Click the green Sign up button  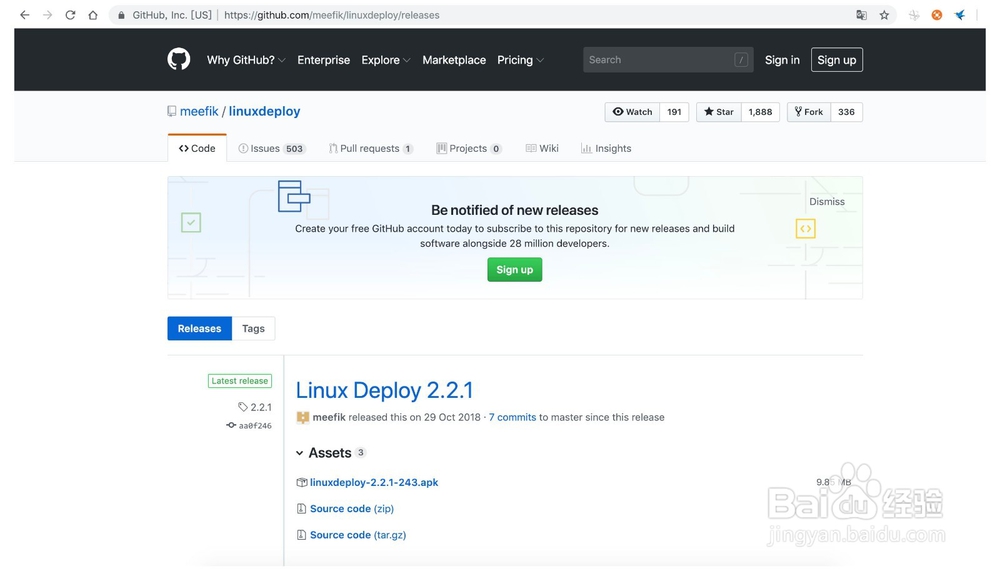click(515, 269)
